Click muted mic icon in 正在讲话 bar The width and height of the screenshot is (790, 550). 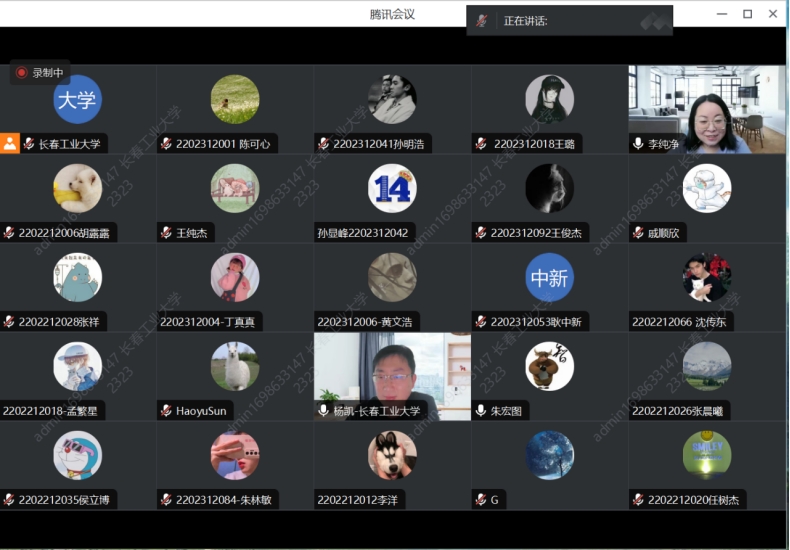(x=481, y=21)
